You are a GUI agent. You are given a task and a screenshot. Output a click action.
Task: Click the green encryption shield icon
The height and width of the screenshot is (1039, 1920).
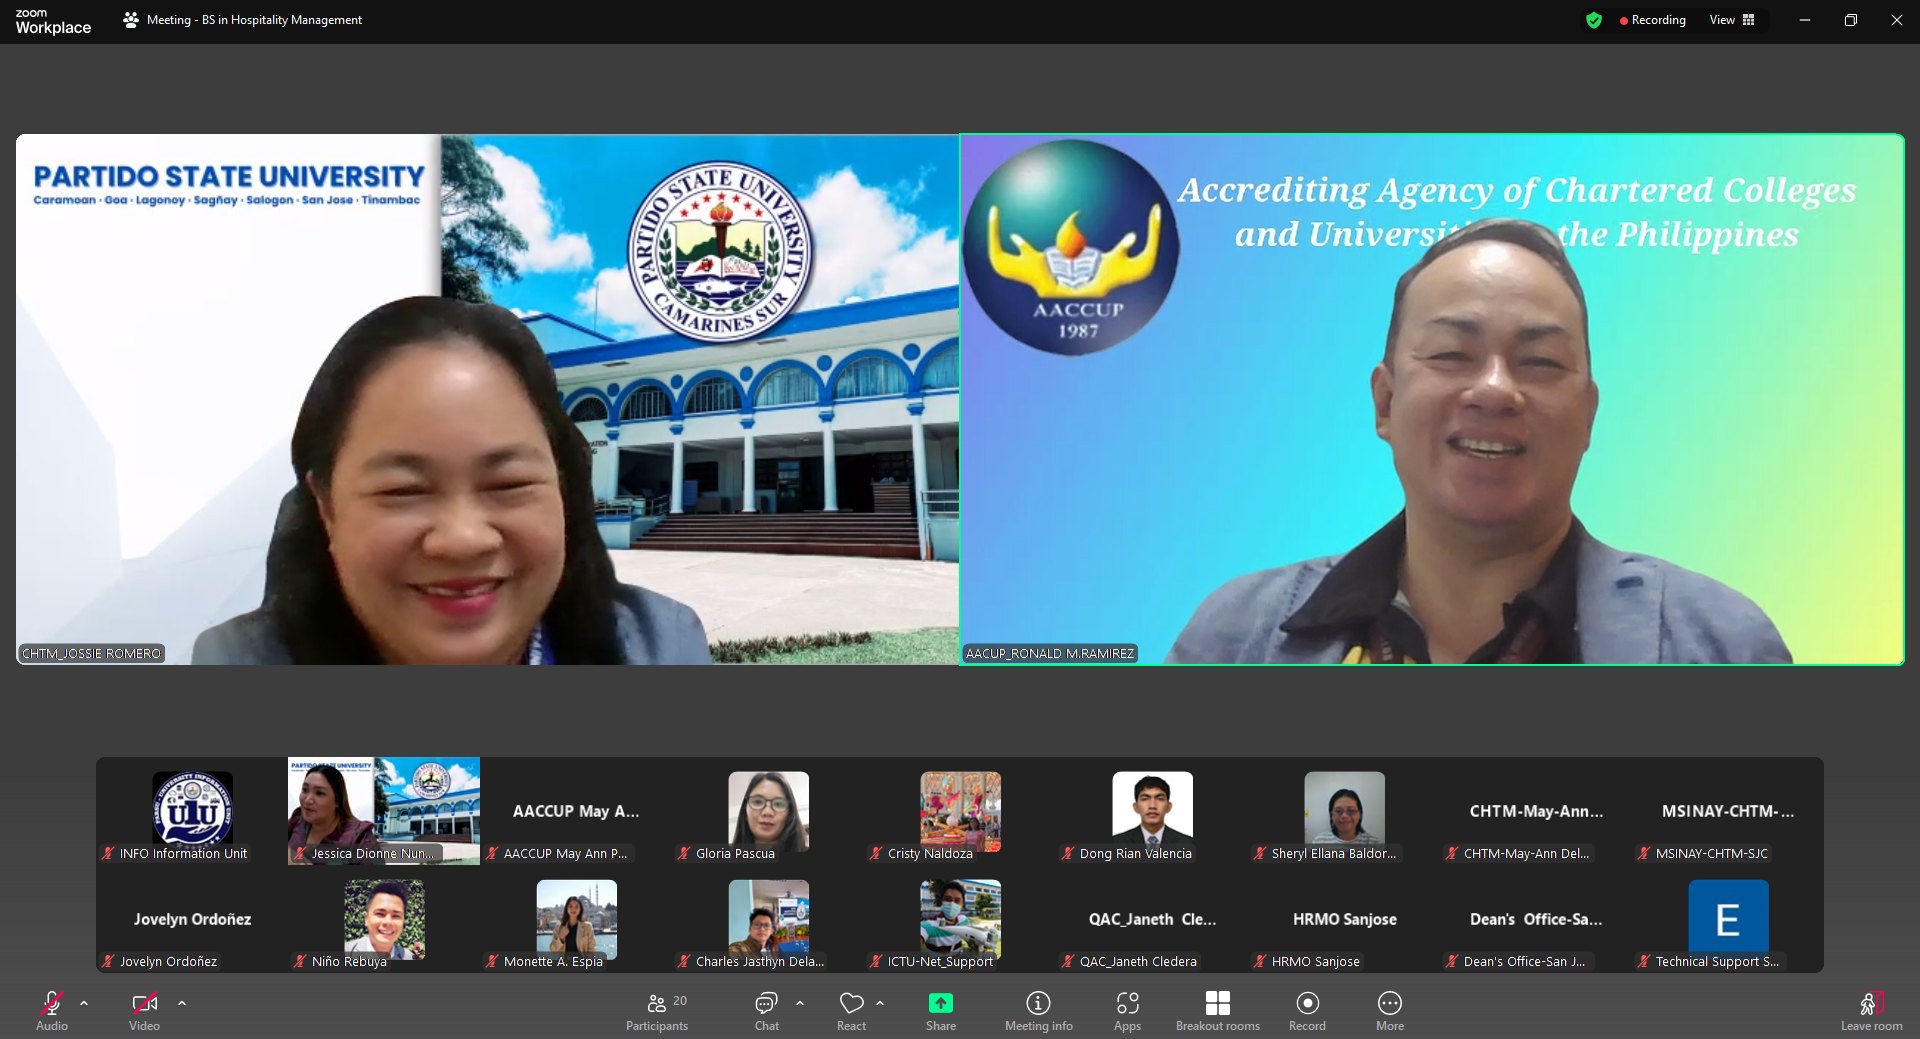pyautogui.click(x=1594, y=20)
